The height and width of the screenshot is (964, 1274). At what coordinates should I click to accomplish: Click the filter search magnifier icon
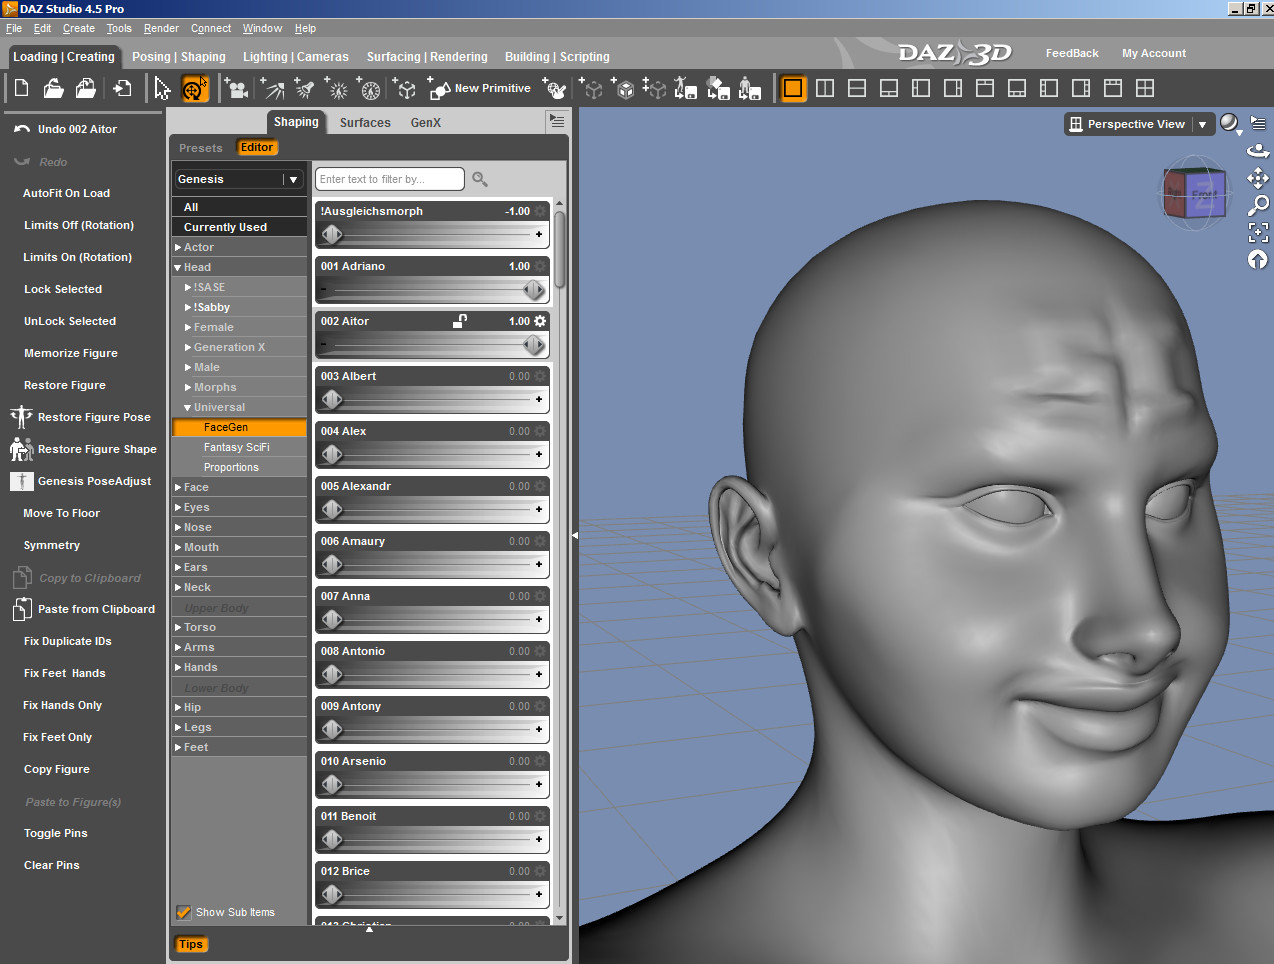[480, 179]
